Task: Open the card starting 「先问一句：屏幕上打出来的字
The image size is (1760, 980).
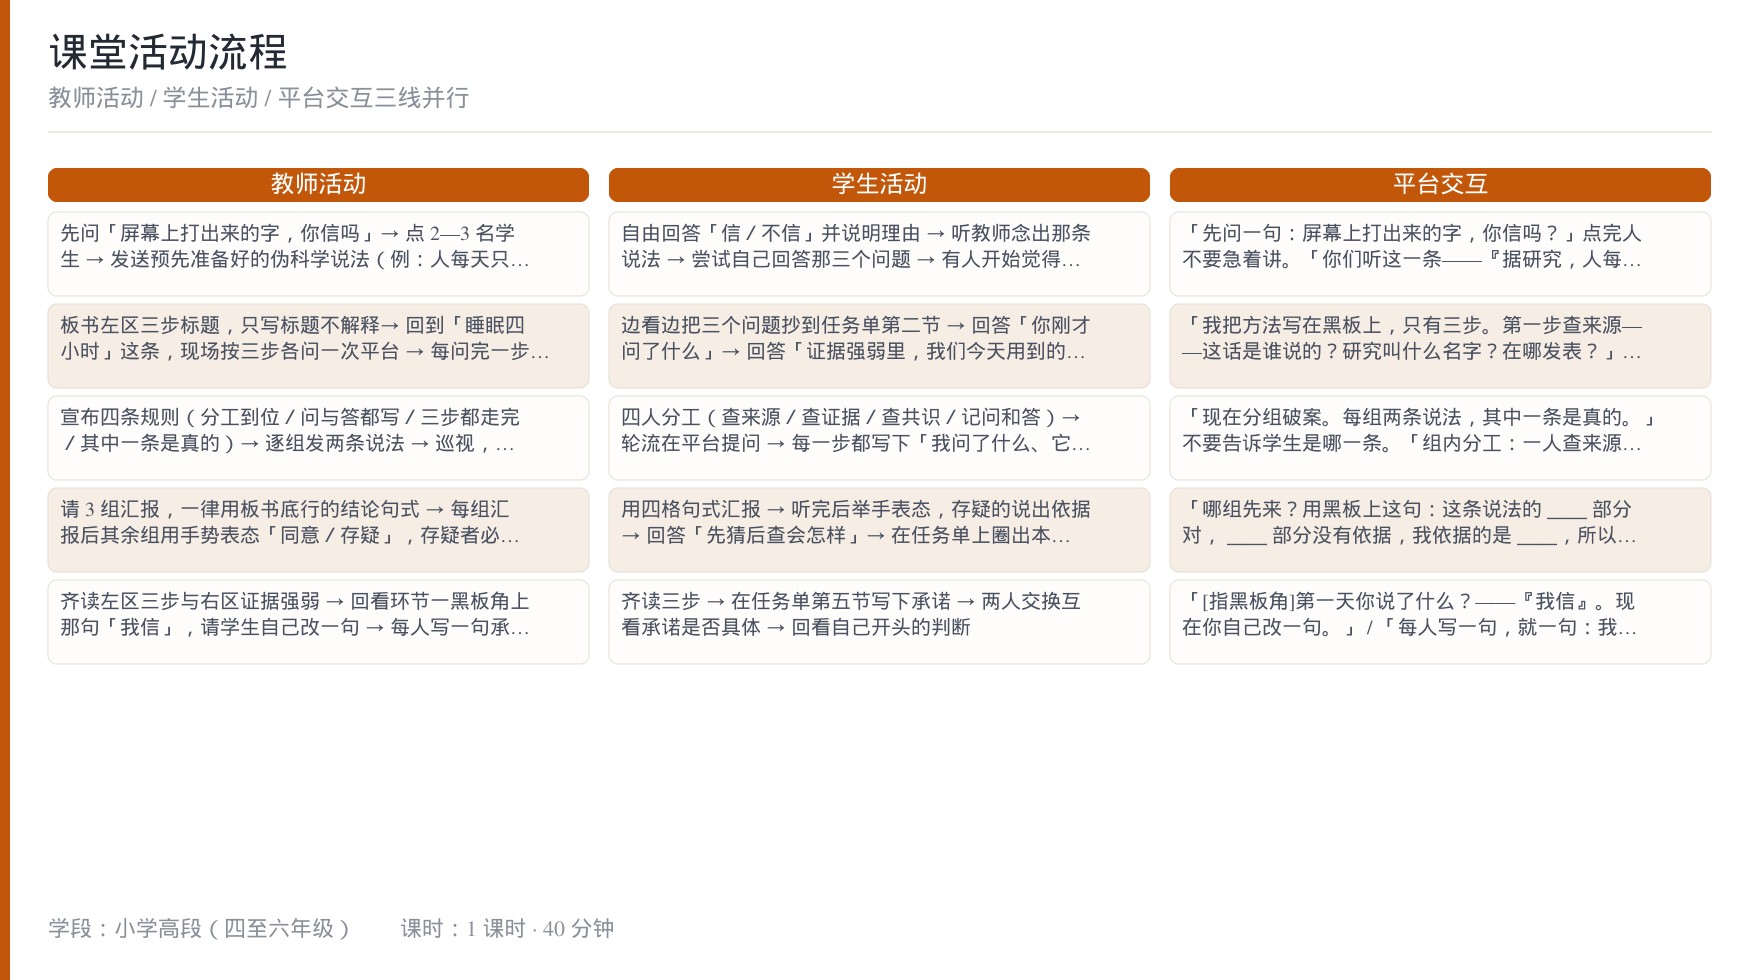Action: pyautogui.click(x=1440, y=254)
